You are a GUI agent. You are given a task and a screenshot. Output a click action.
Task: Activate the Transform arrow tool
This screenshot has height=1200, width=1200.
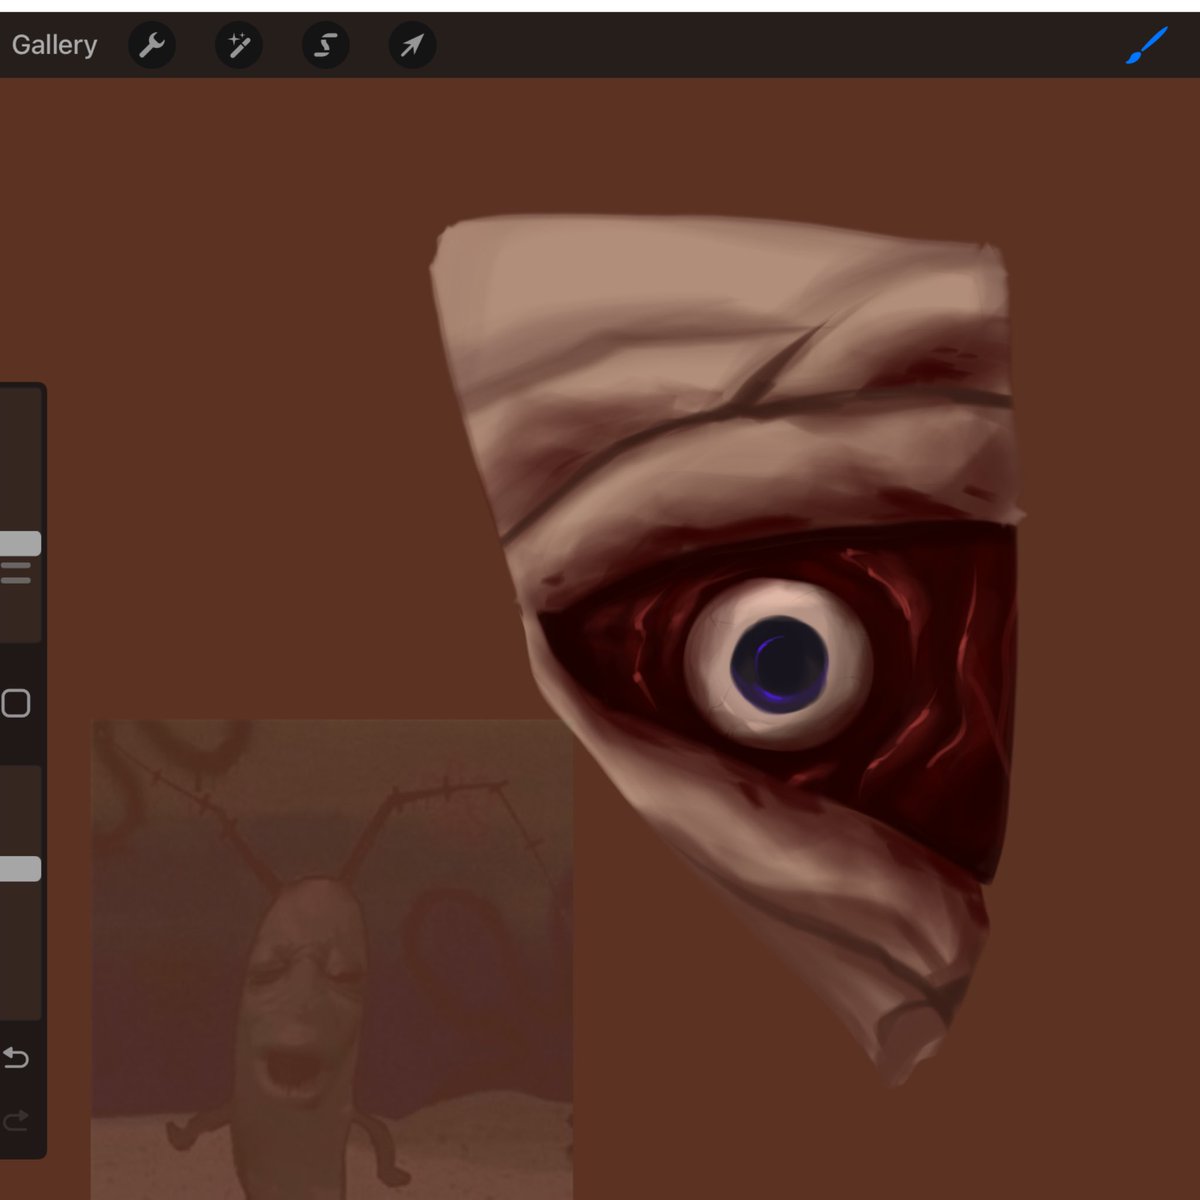[x=412, y=45]
